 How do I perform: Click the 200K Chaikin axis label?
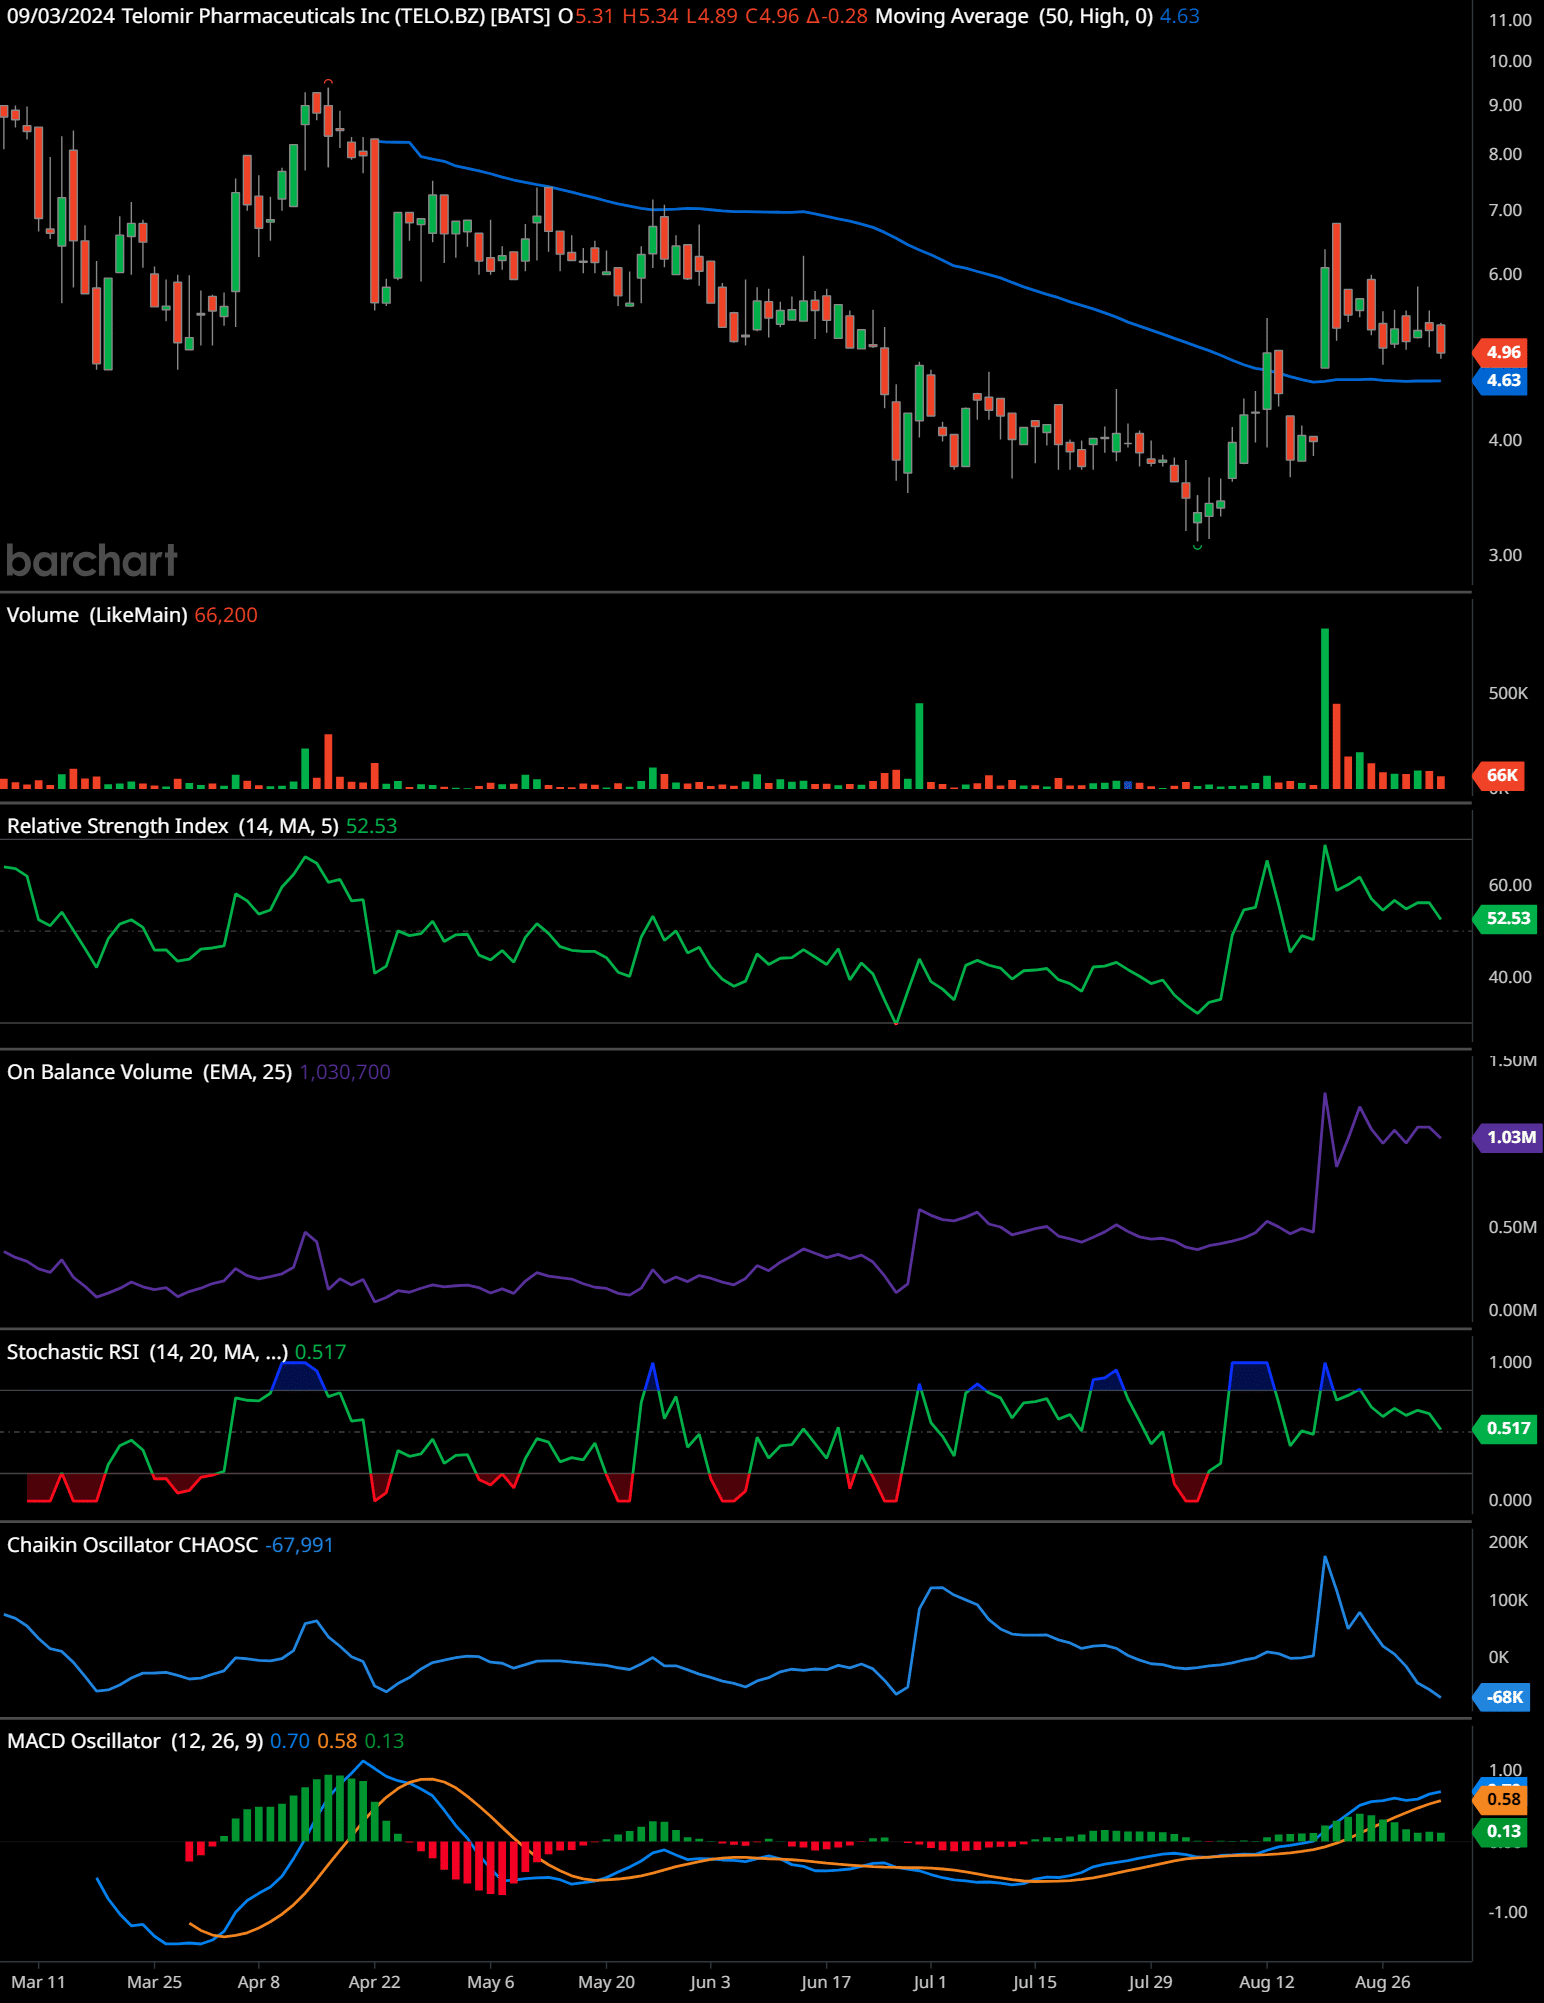(1508, 1542)
